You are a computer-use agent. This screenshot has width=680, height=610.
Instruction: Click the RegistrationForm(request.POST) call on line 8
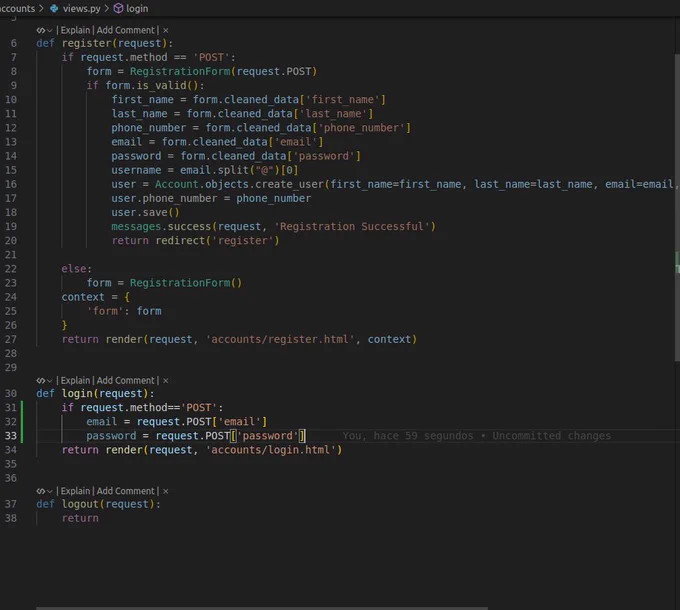click(x=223, y=72)
